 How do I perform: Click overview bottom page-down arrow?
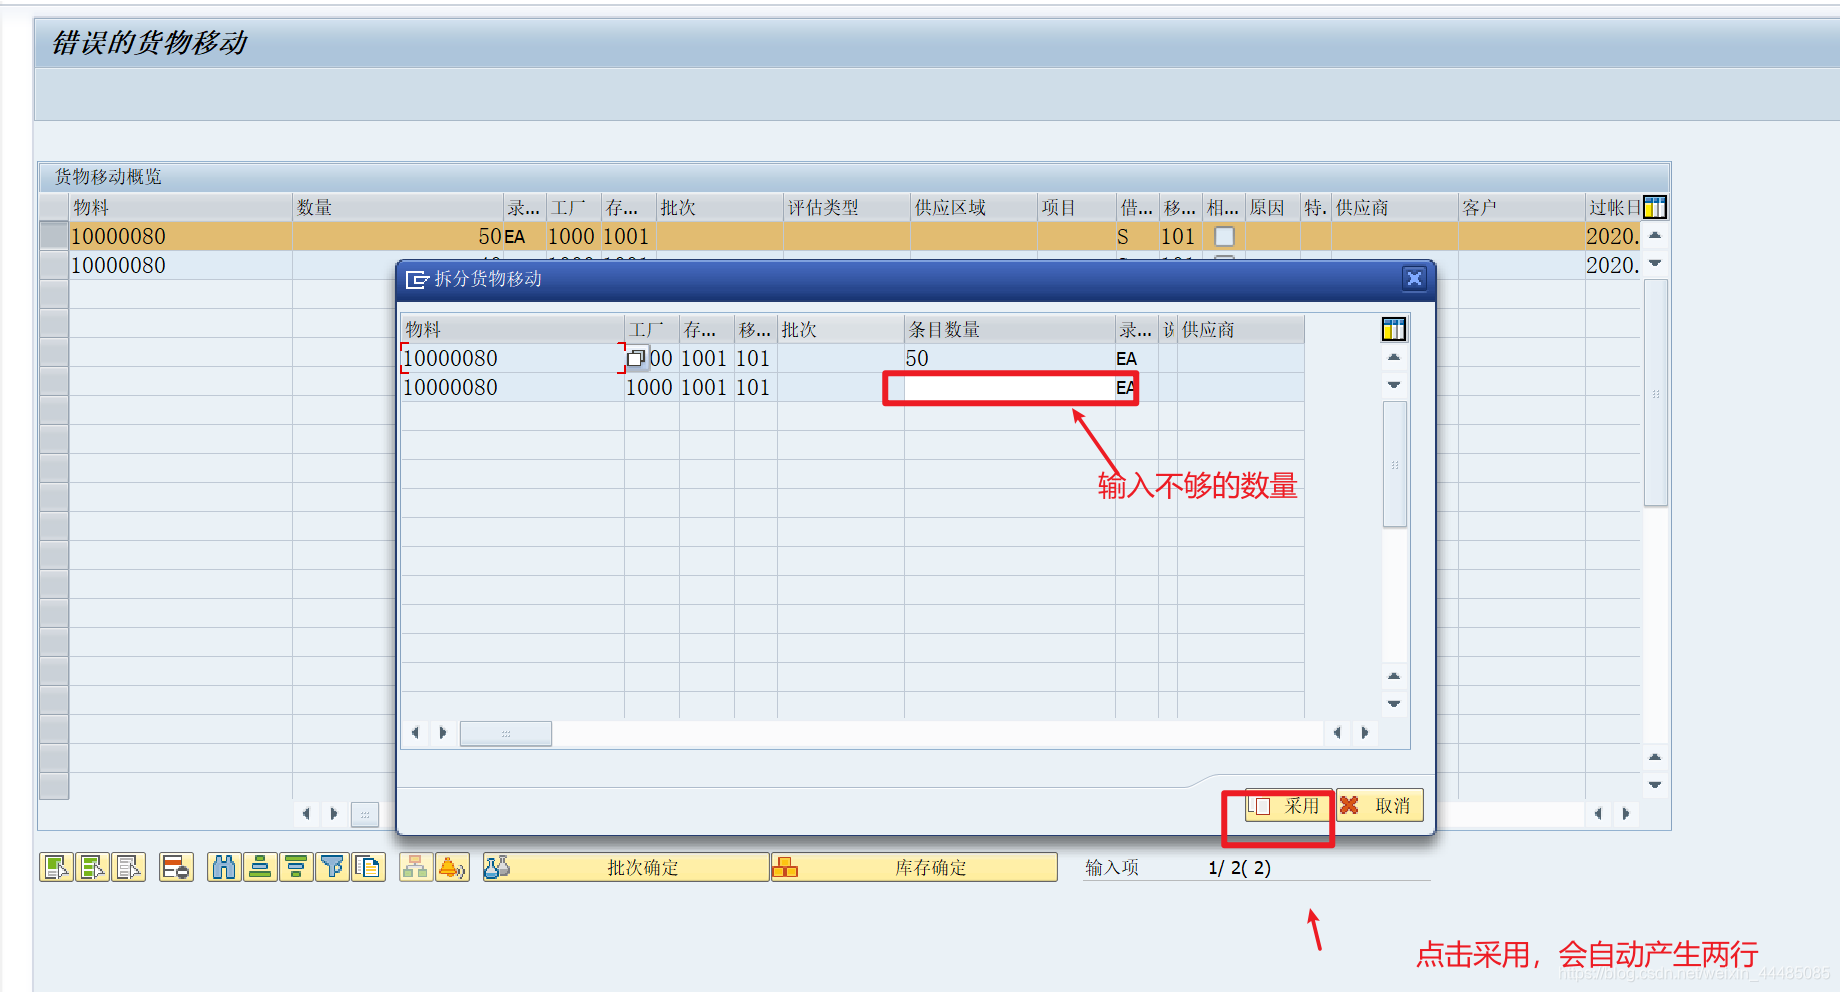pos(1655,785)
